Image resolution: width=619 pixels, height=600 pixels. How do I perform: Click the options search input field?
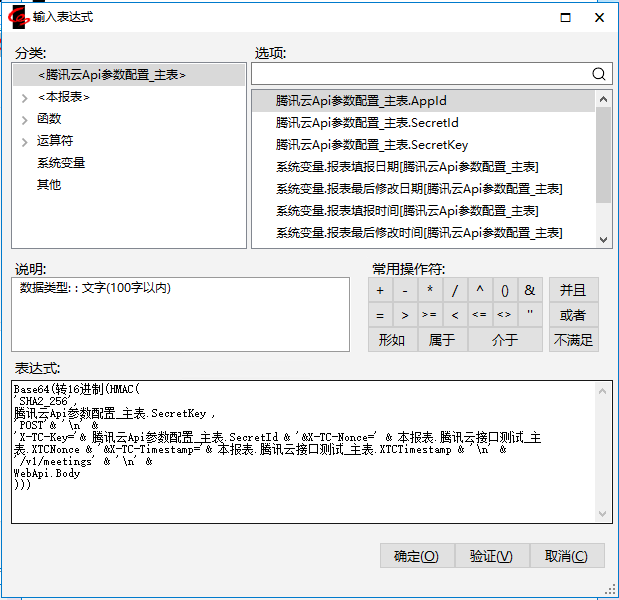point(420,74)
